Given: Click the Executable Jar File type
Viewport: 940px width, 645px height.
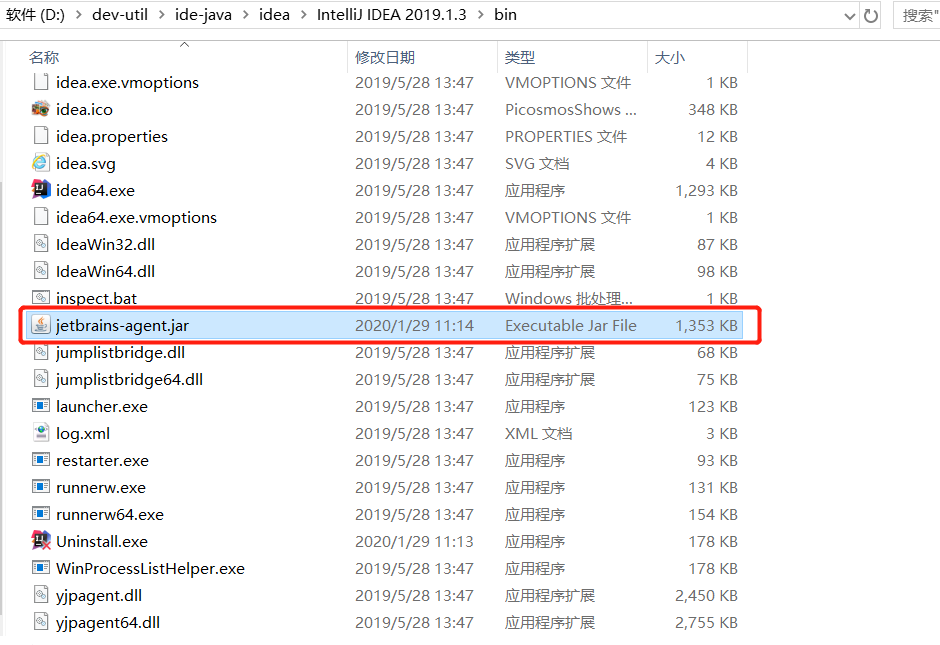Looking at the screenshot, I should click(571, 325).
